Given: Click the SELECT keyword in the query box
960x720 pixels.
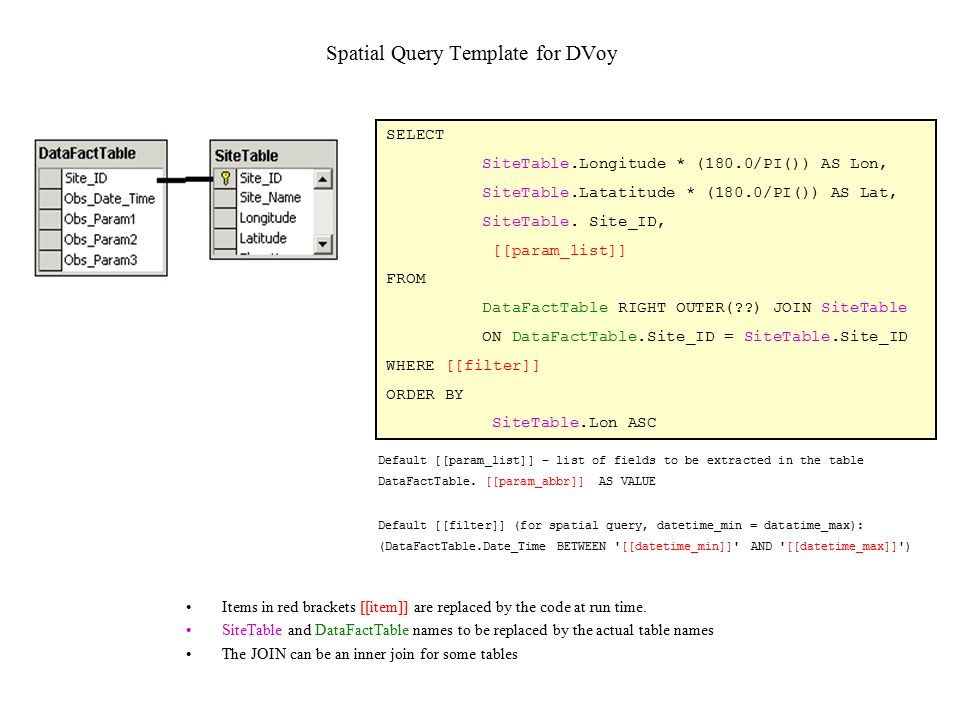Looking at the screenshot, I should coord(415,135).
